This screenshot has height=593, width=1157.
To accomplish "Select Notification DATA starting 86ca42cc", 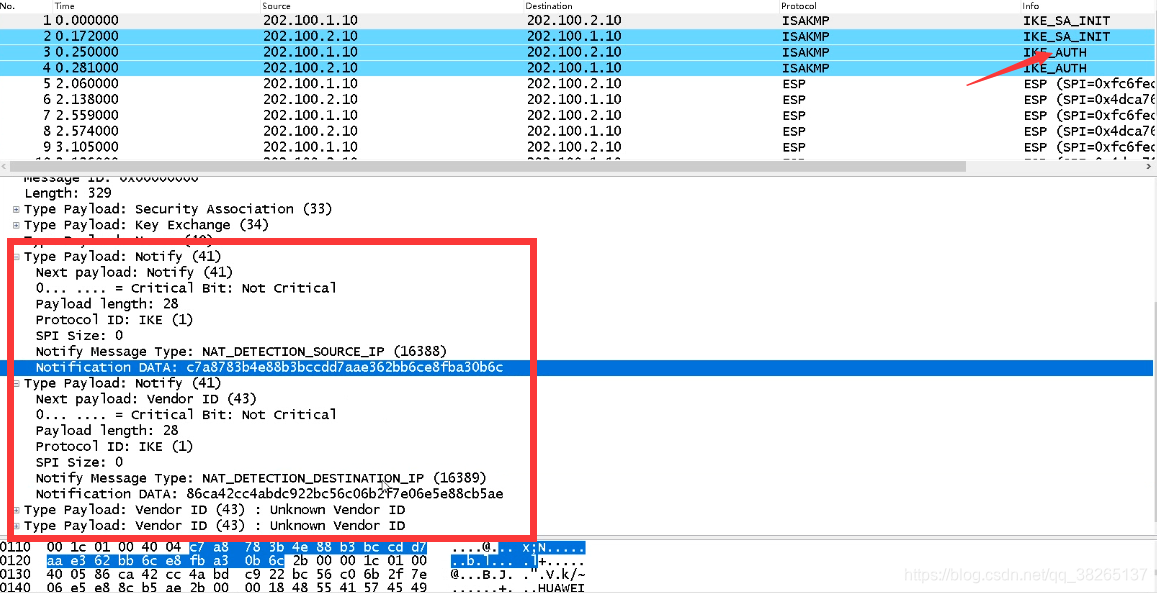I will (269, 493).
